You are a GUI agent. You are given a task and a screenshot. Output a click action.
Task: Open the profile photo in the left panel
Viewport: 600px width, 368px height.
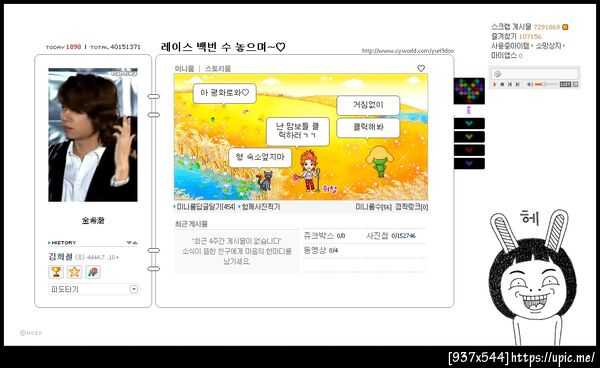tap(93, 135)
